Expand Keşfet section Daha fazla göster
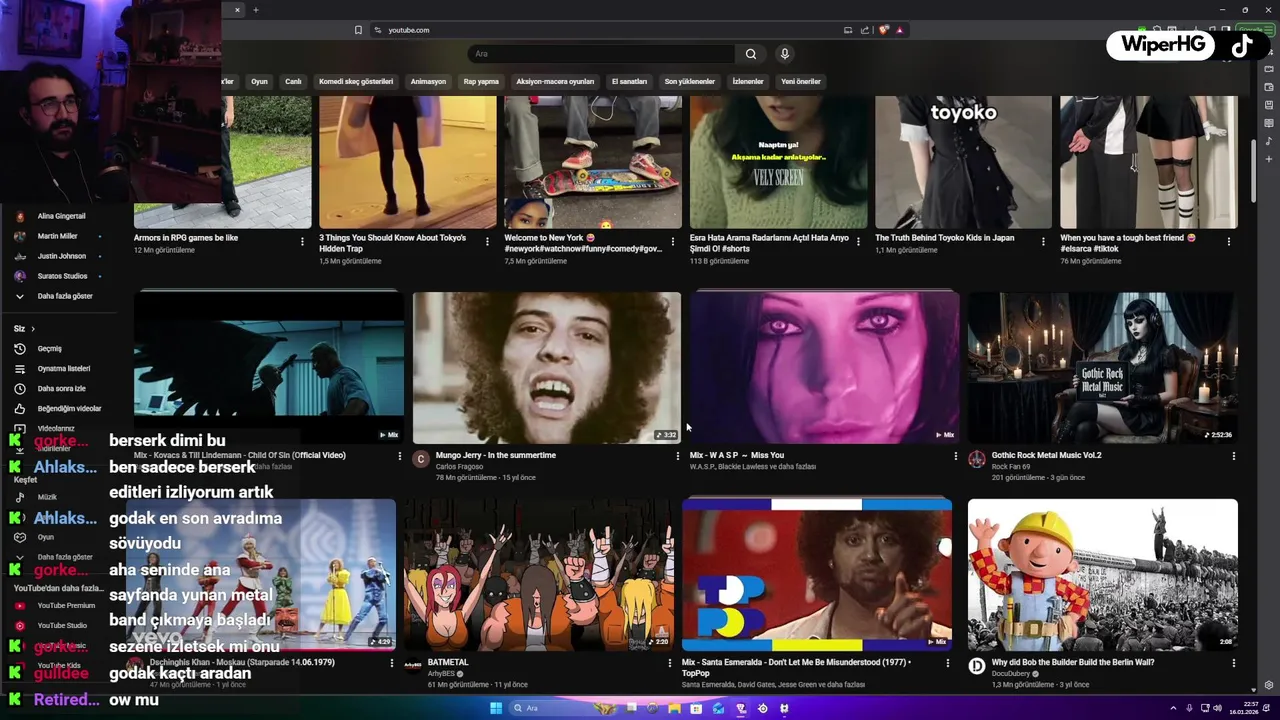This screenshot has width=1280, height=720. (64, 557)
